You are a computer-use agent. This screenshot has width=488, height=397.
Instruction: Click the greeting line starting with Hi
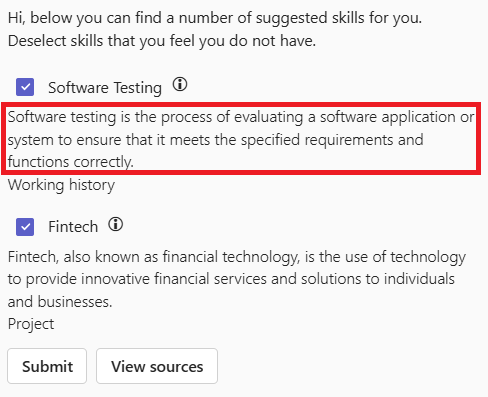pos(215,18)
